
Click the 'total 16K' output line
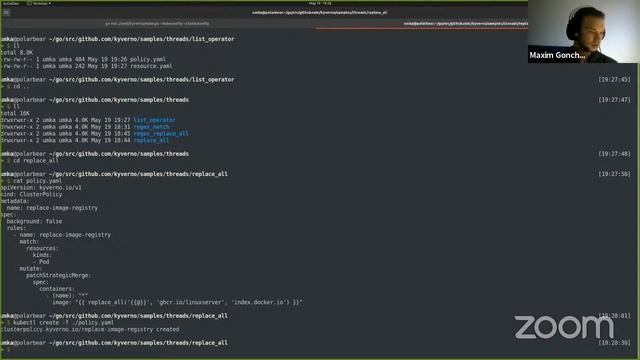coord(15,113)
